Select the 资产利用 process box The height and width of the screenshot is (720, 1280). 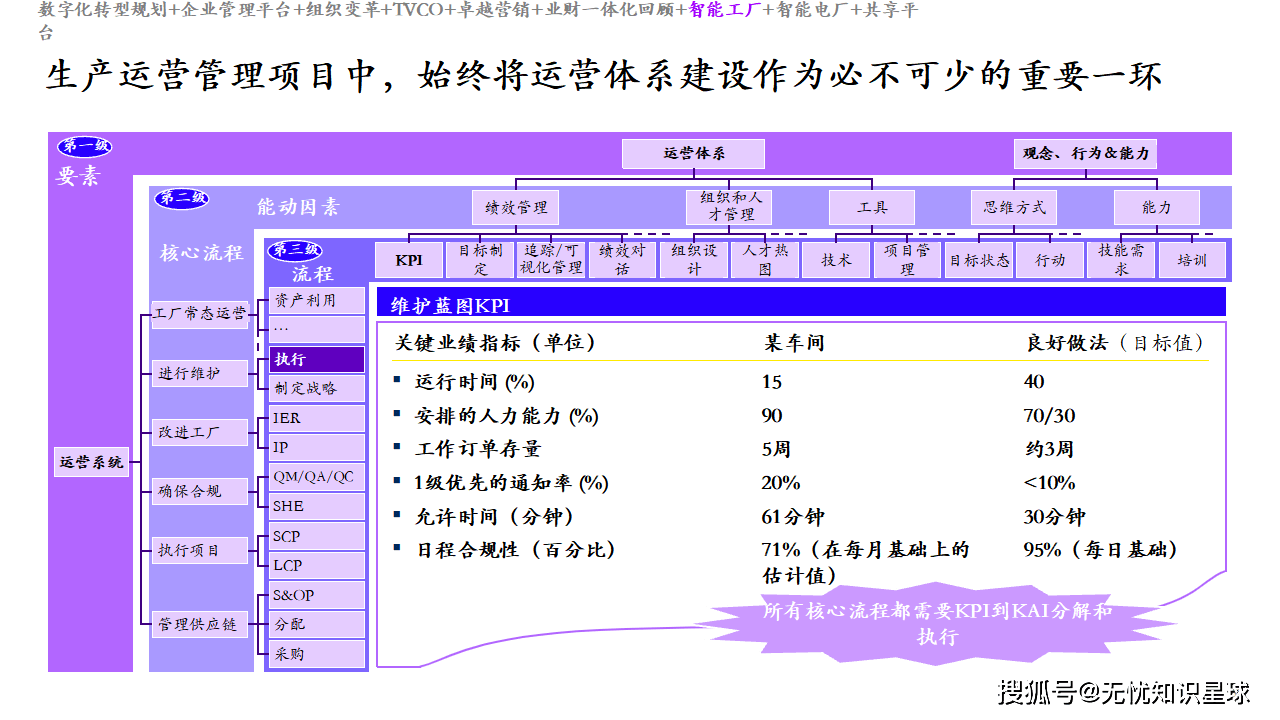click(318, 300)
